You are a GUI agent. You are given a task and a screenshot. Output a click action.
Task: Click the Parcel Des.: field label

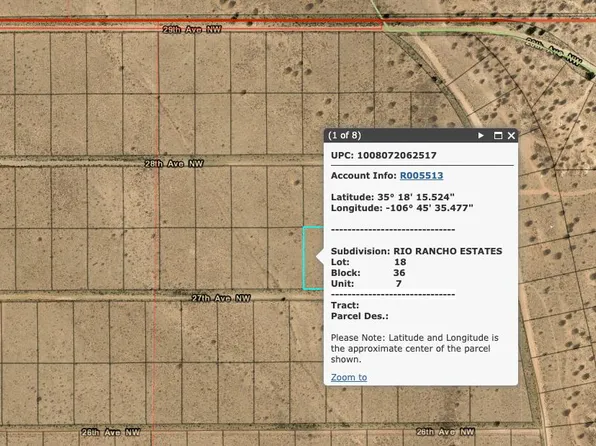point(360,316)
